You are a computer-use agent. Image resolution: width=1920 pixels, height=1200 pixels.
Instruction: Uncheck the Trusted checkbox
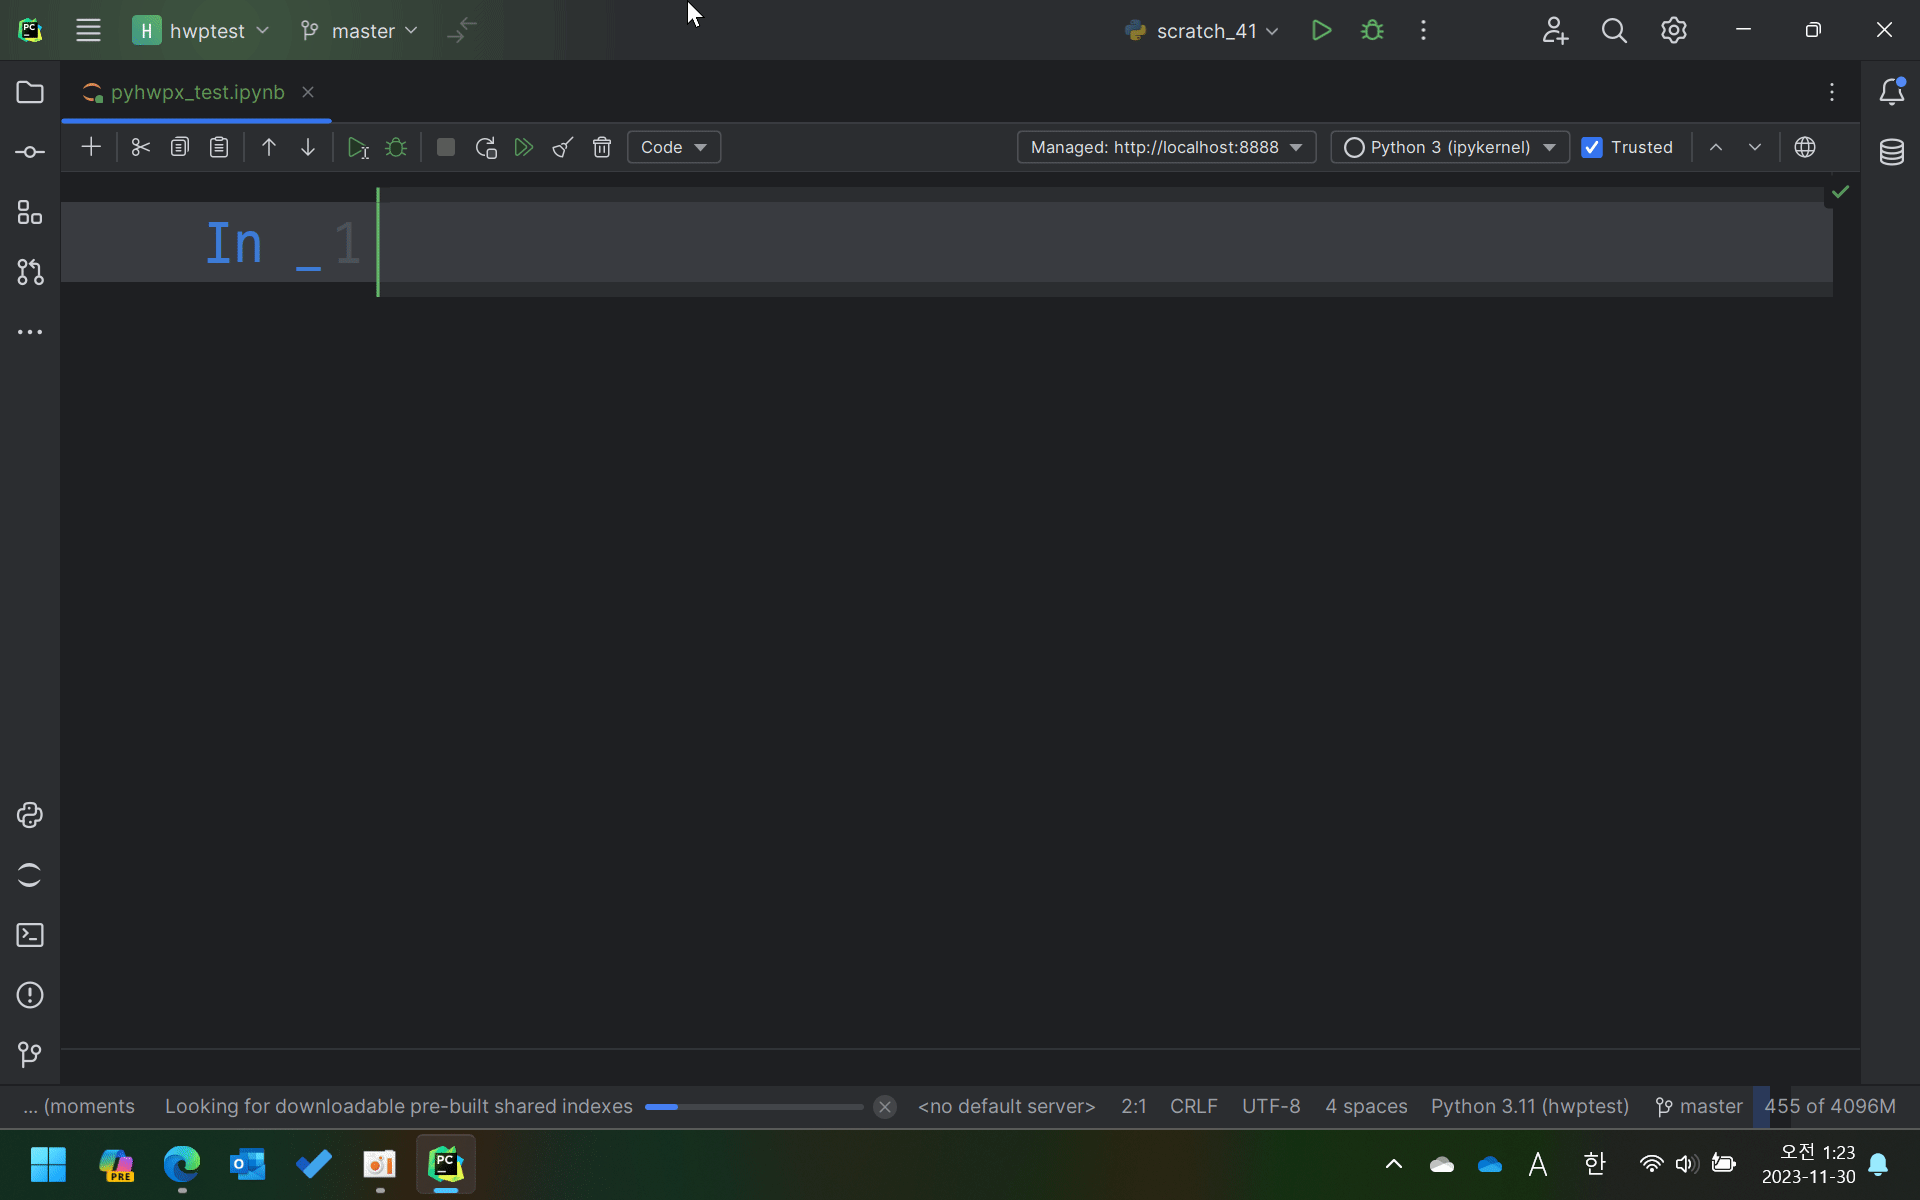(1592, 147)
